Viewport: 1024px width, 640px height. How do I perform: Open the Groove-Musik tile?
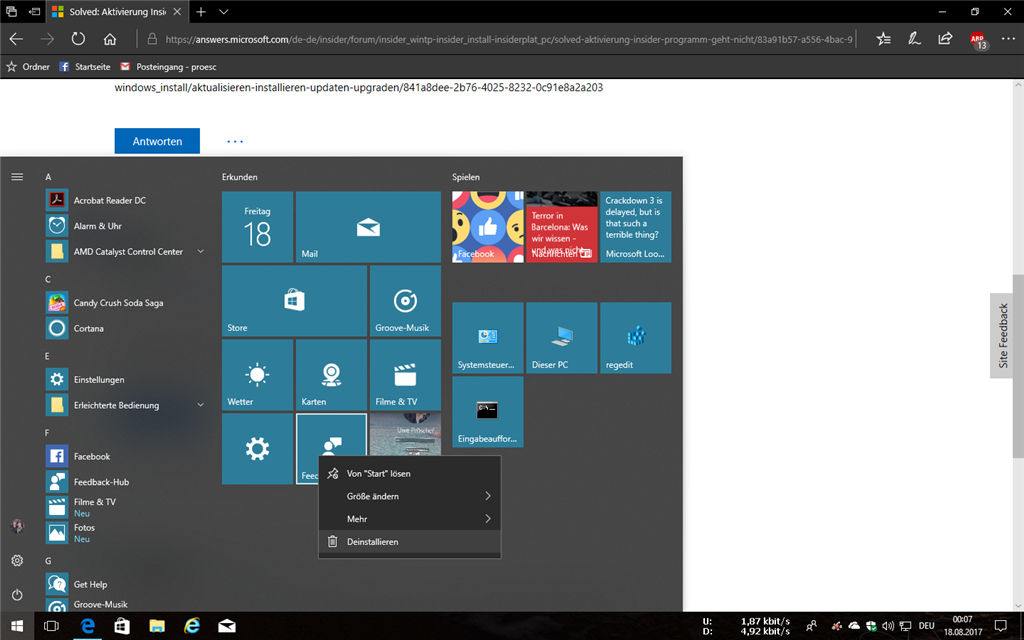point(406,301)
